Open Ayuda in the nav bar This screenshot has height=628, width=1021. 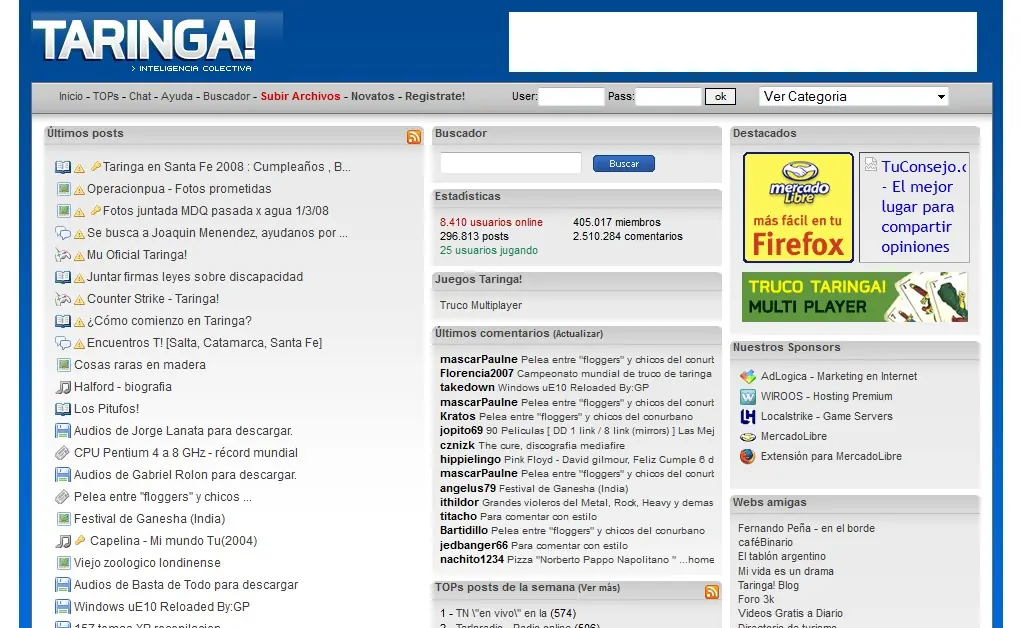[177, 96]
